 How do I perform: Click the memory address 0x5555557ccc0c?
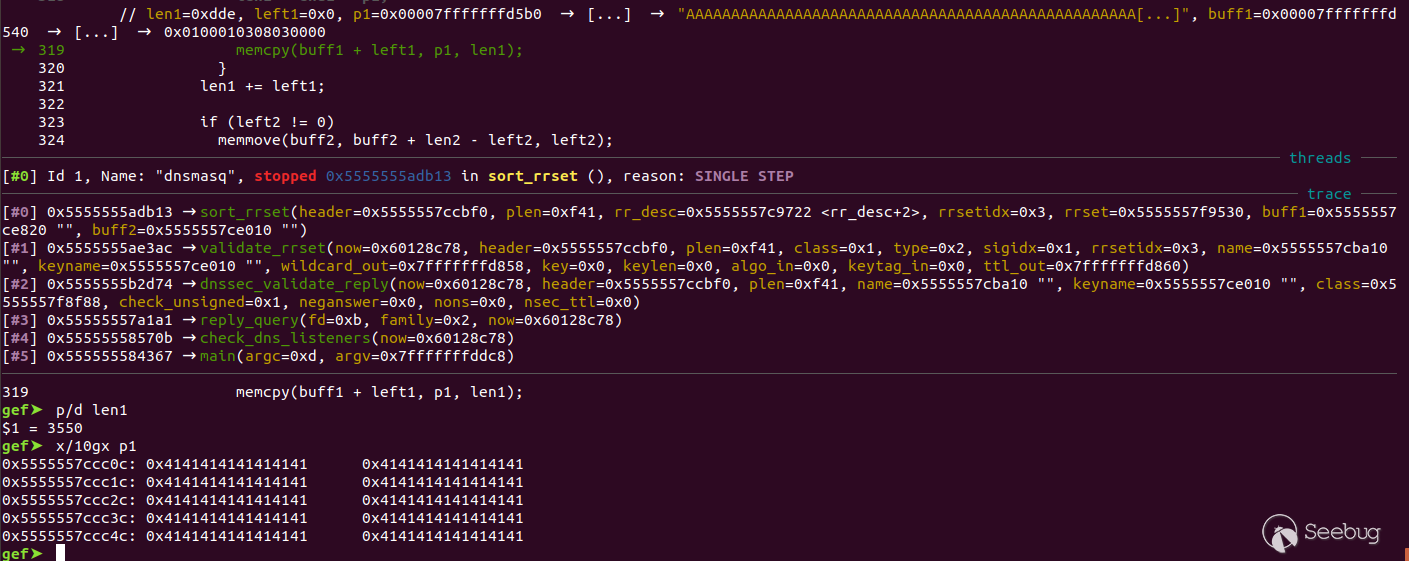(70, 464)
